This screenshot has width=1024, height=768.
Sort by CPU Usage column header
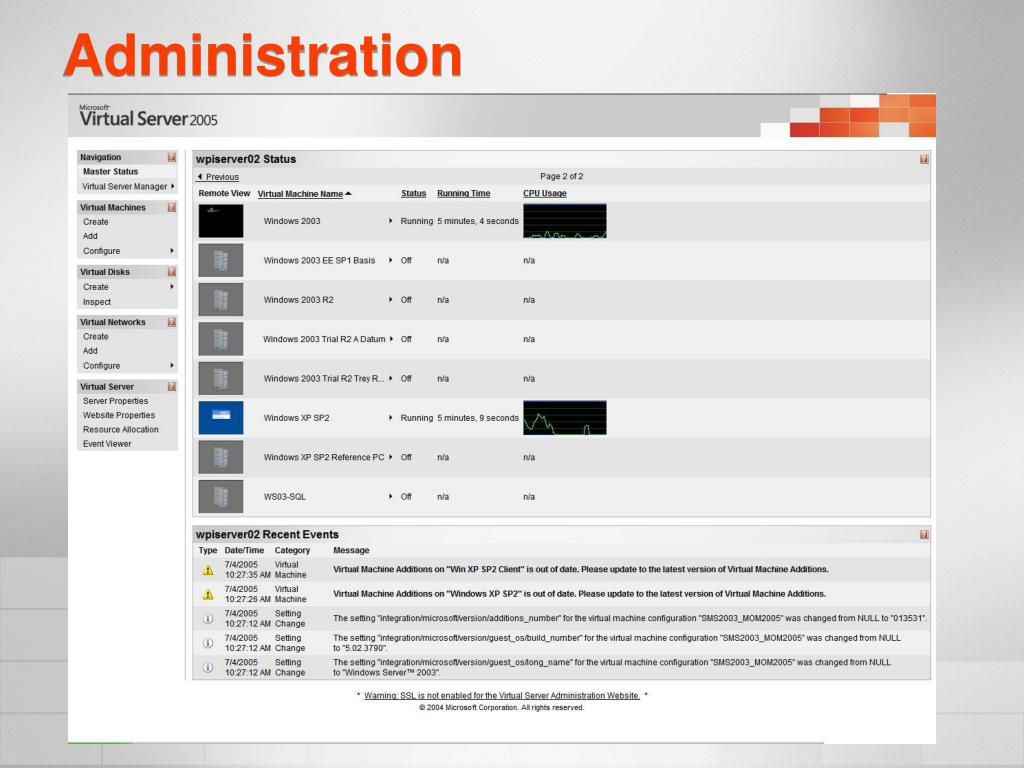click(545, 193)
